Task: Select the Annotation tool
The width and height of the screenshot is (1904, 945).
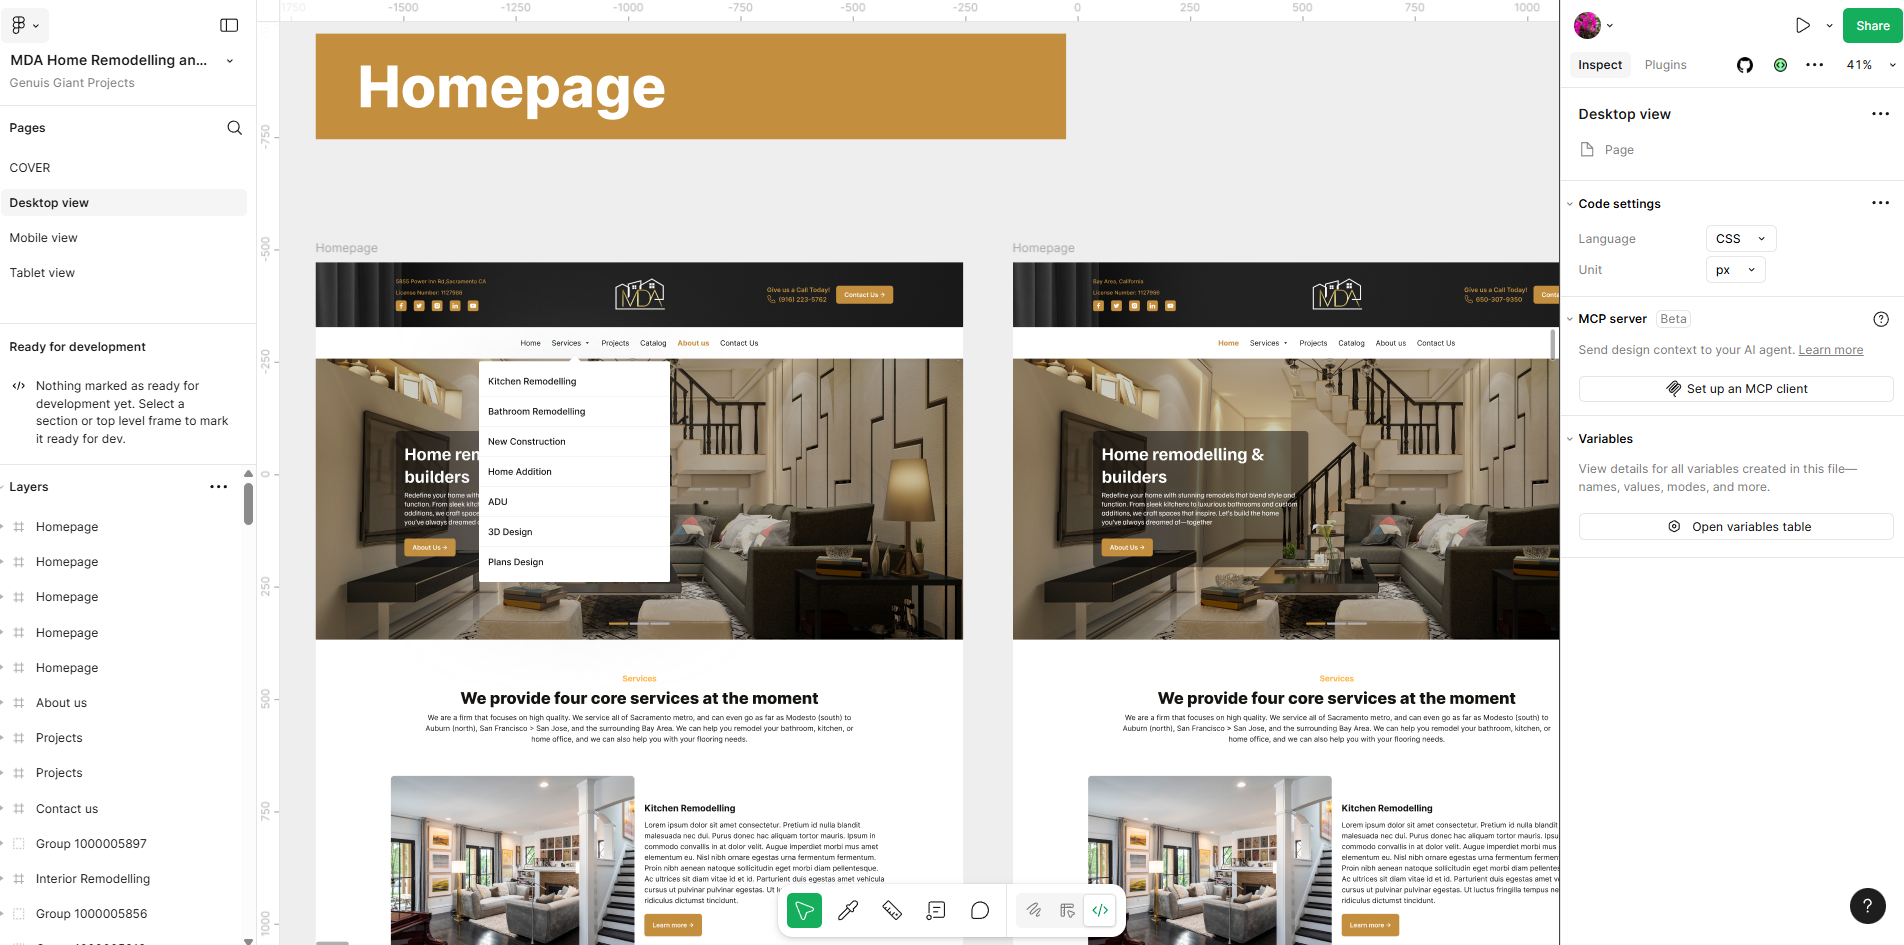Action: pos(936,910)
